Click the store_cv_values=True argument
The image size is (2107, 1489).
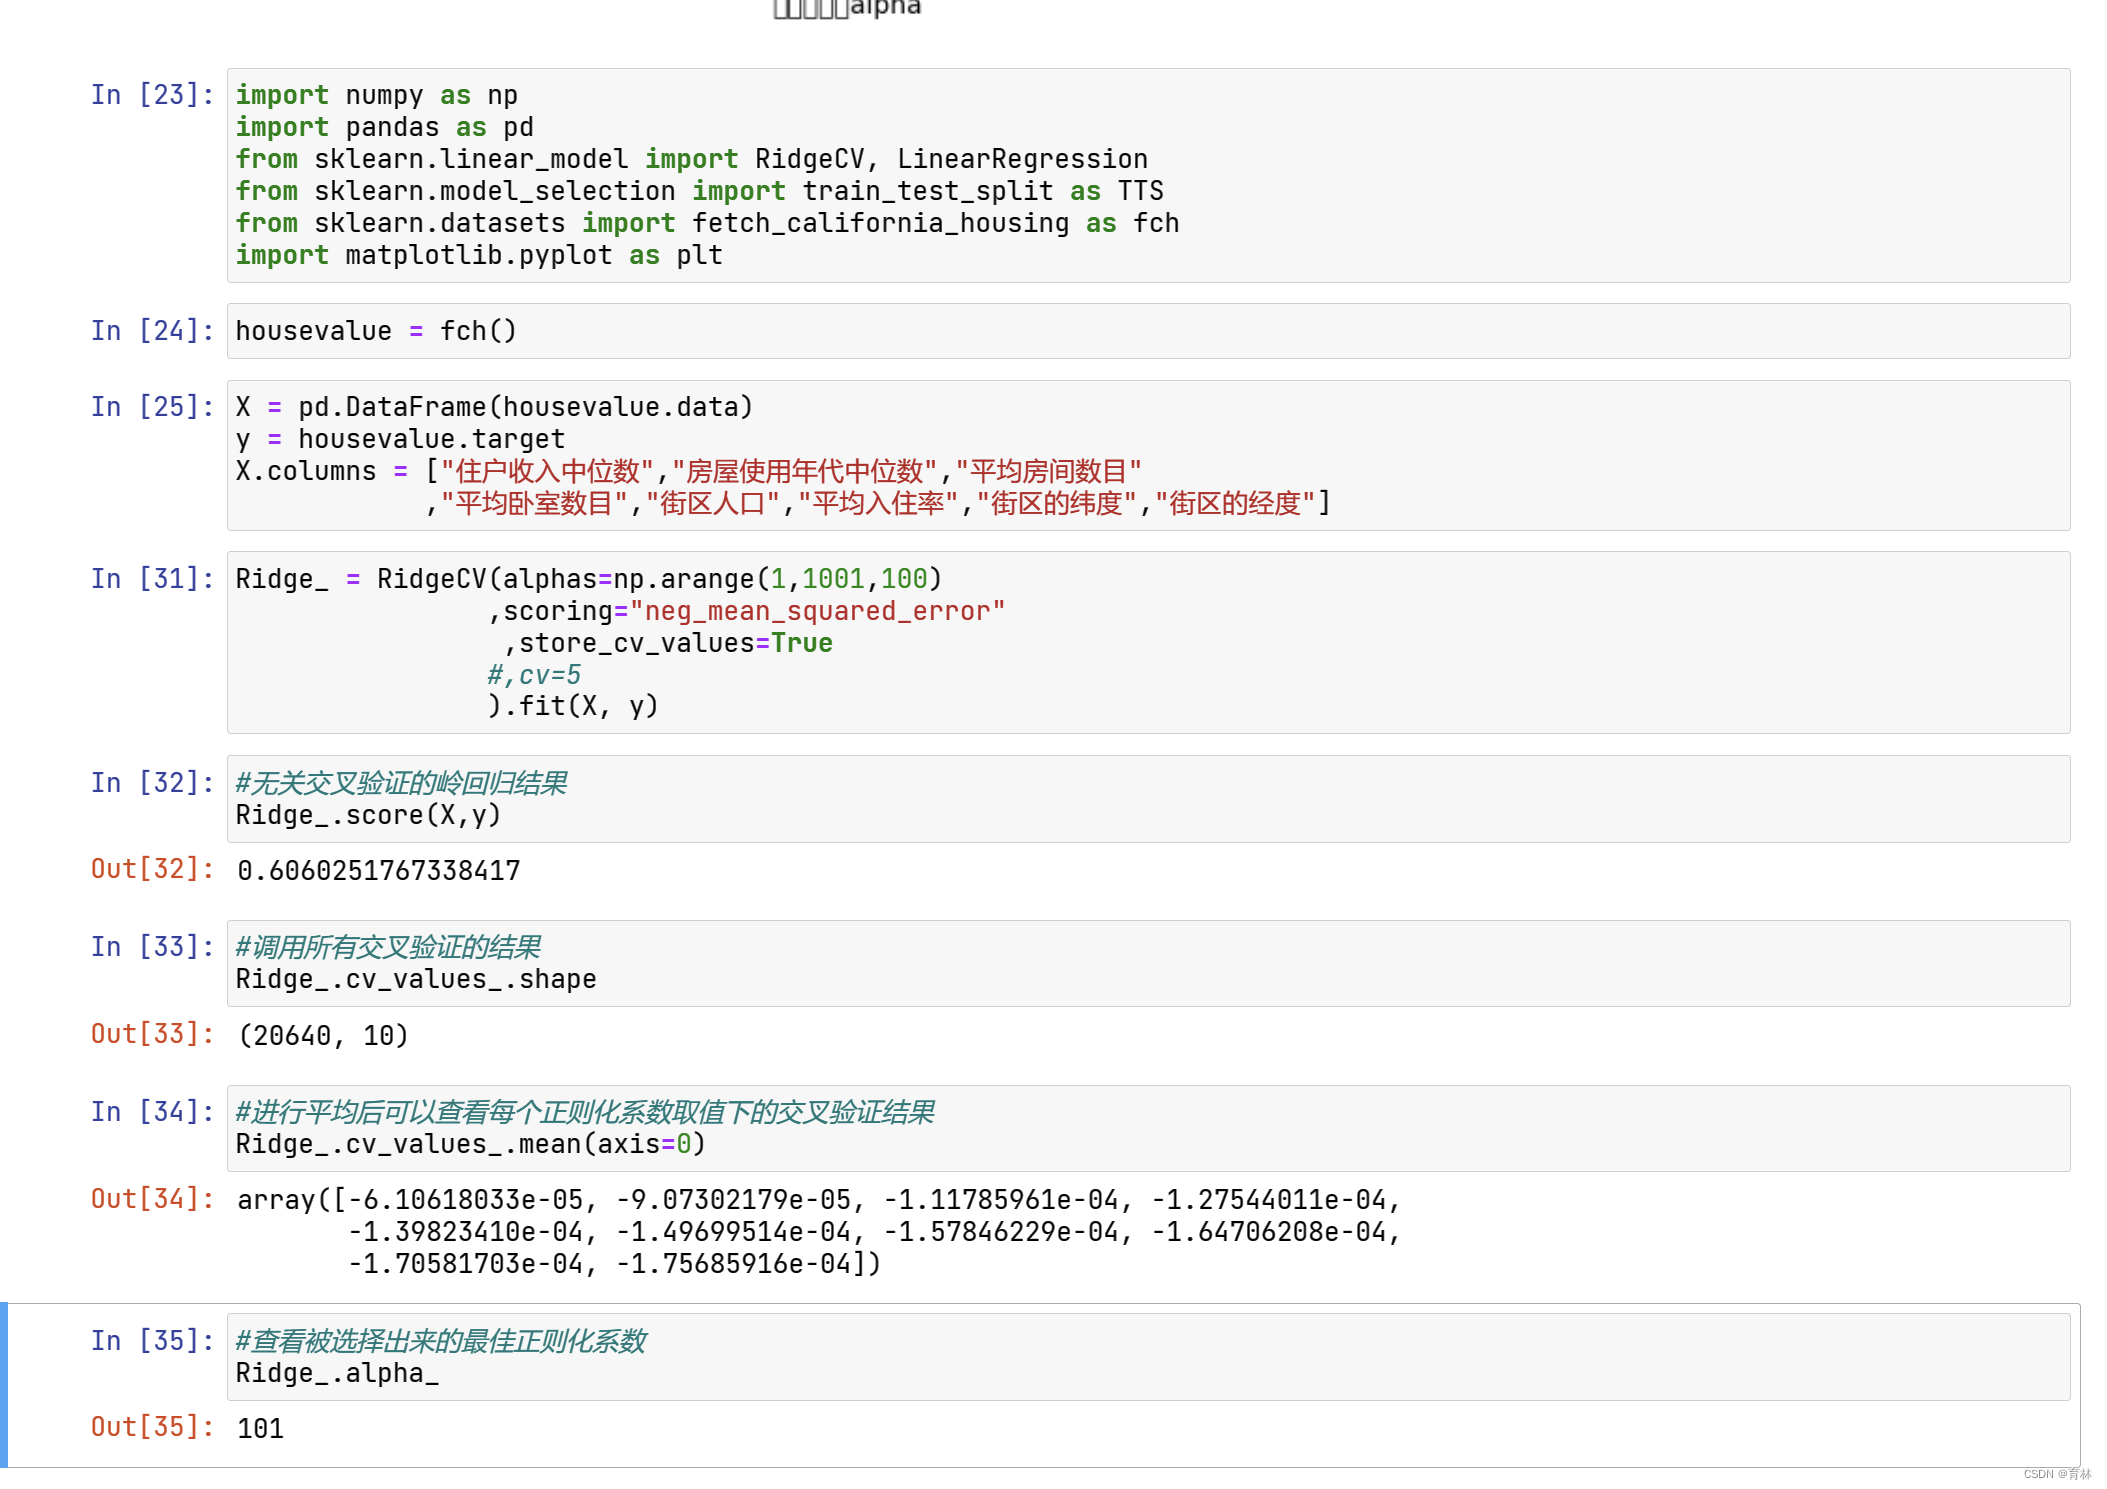tap(675, 643)
